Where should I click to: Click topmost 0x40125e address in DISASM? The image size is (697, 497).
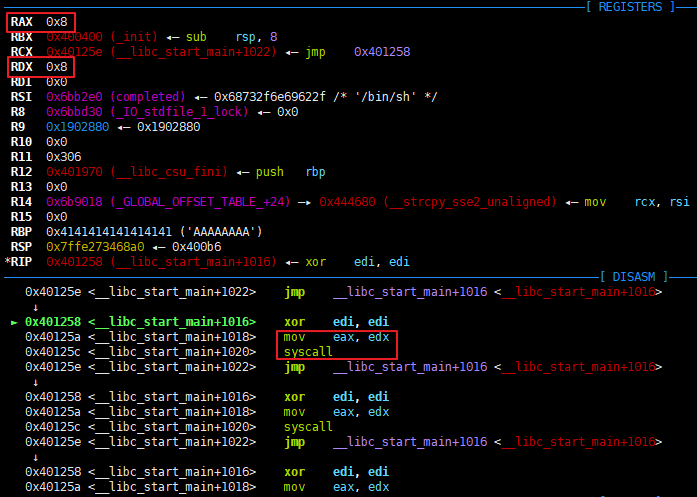[53, 292]
